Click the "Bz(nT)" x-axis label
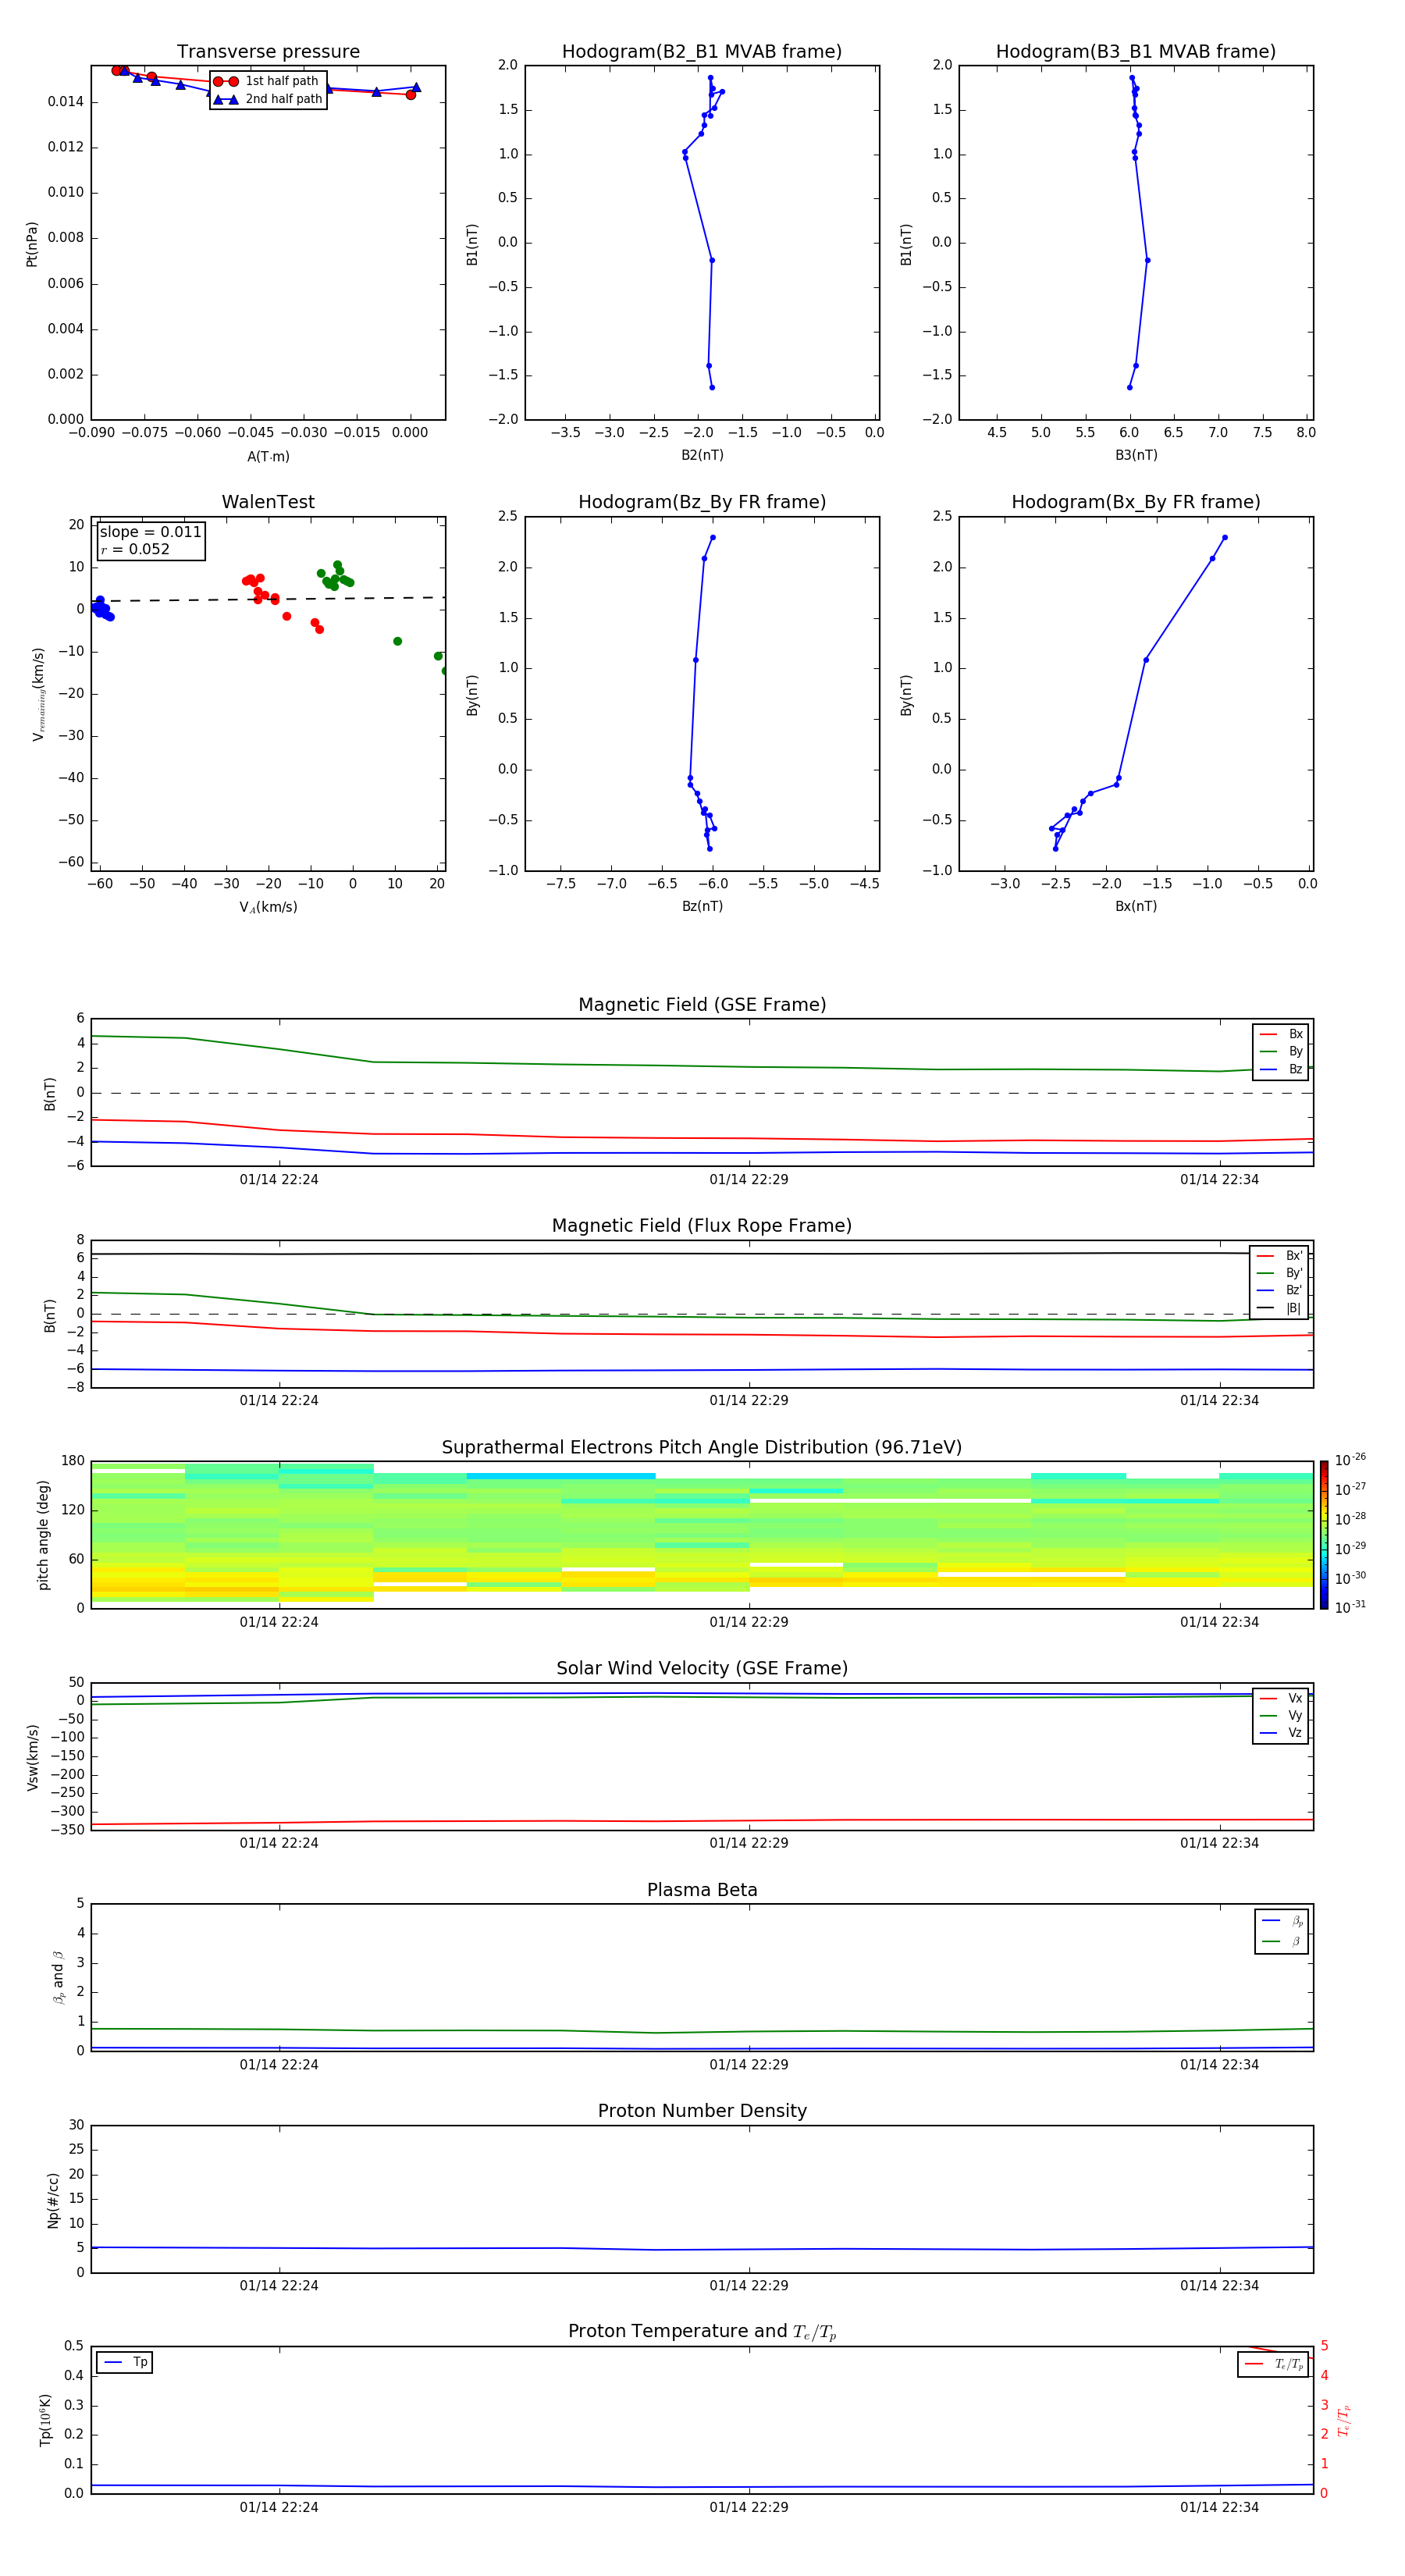The width and height of the screenshot is (1405, 2576). point(702,906)
